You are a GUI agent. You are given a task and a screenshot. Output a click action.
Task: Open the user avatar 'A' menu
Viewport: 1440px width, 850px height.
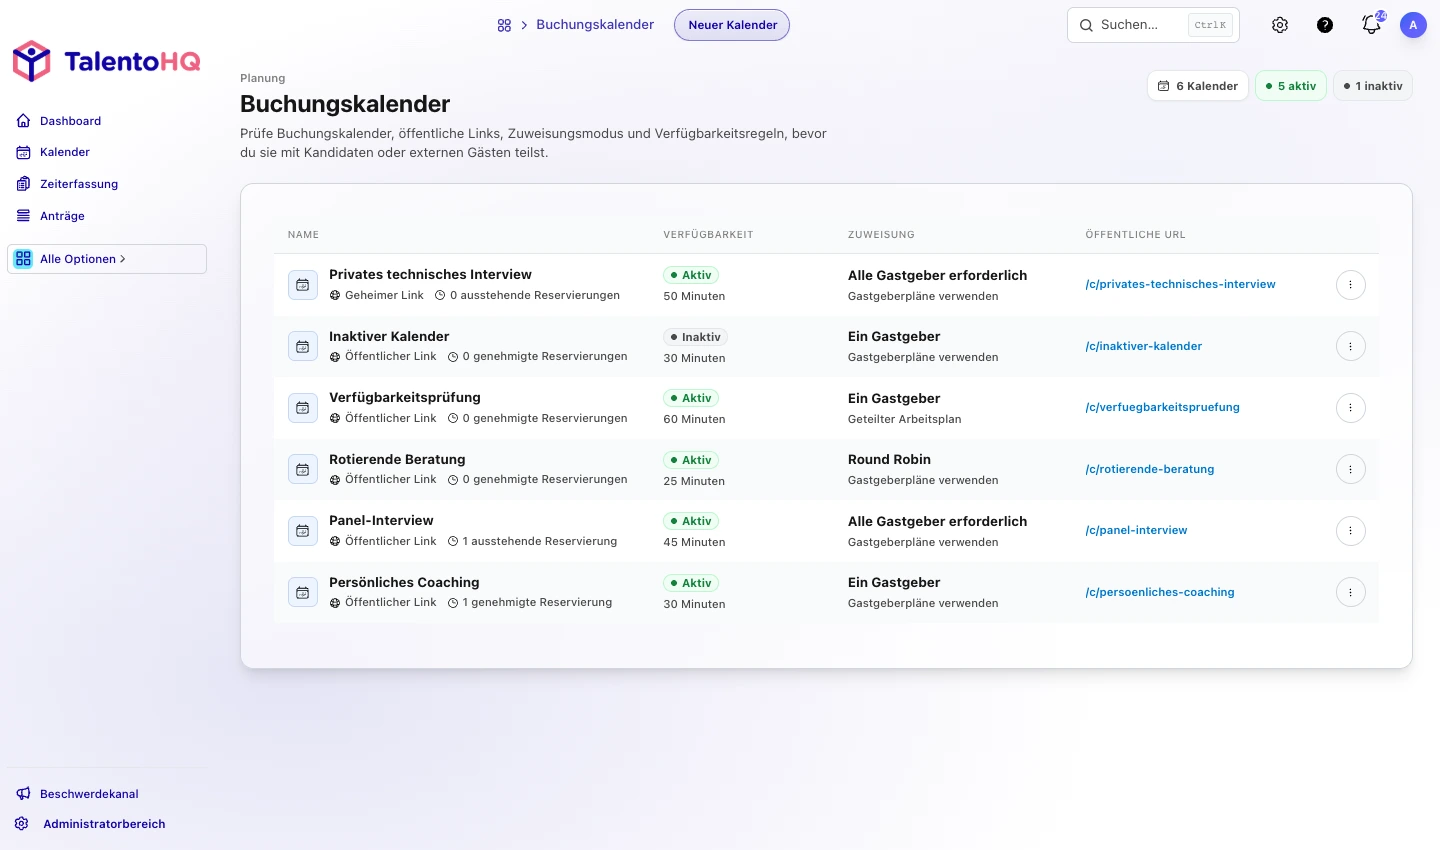coord(1413,25)
